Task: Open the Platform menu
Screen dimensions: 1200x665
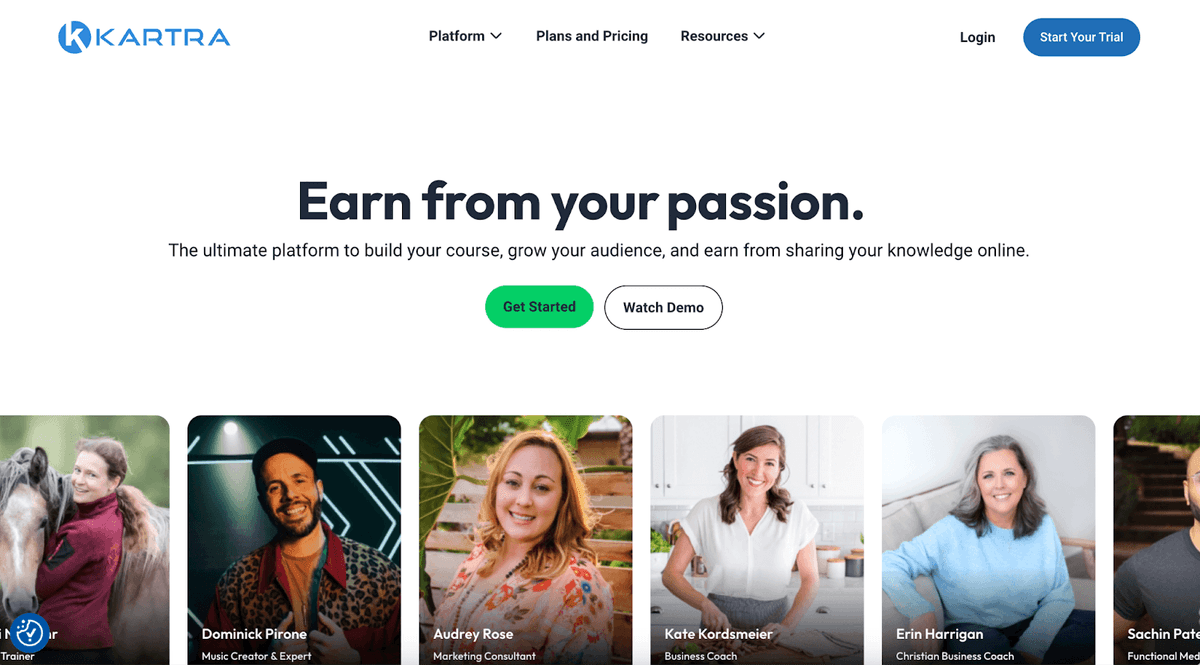Action: tap(465, 36)
